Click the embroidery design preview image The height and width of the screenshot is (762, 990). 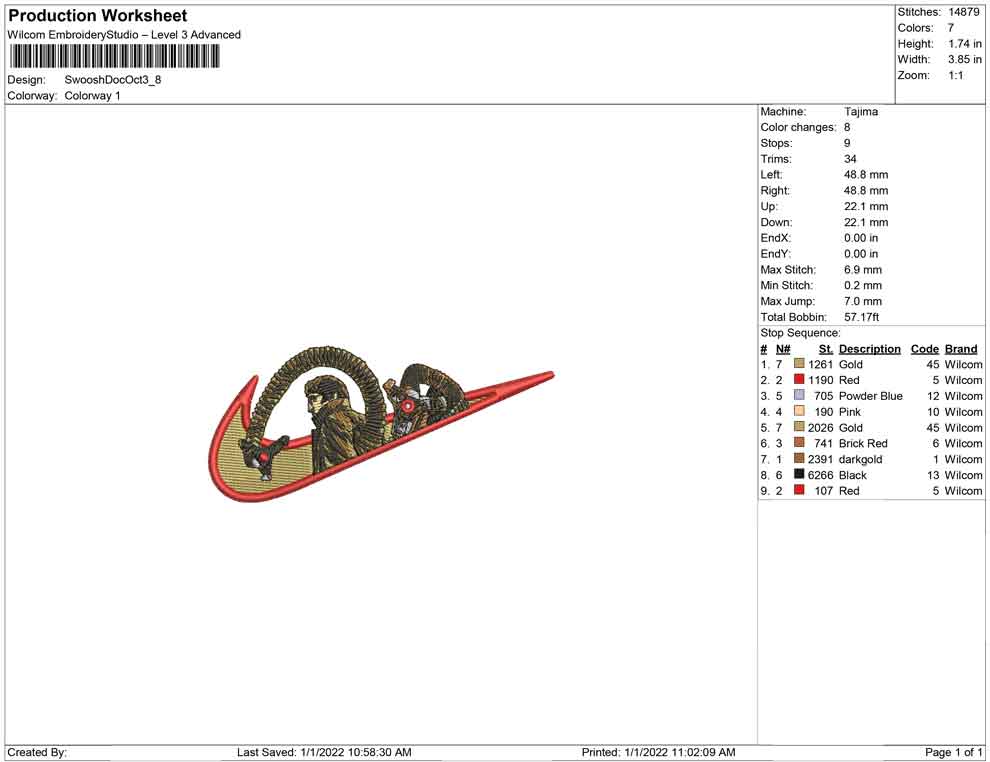click(x=381, y=424)
